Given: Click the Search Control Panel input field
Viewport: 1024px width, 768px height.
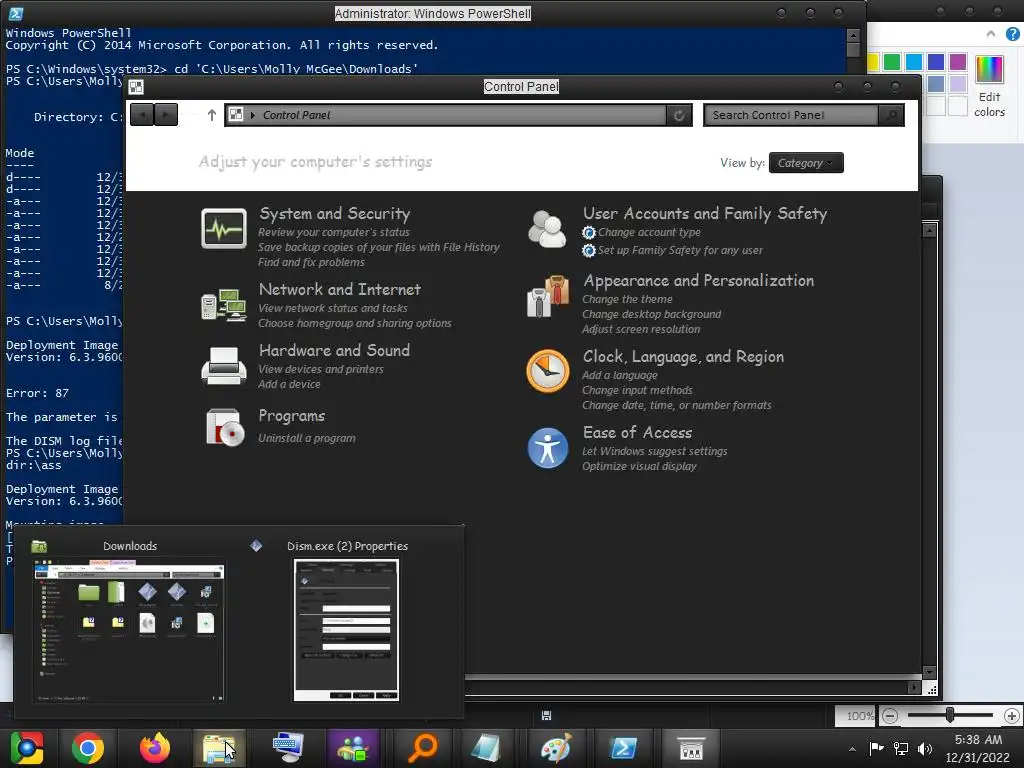Looking at the screenshot, I should pyautogui.click(x=792, y=116).
